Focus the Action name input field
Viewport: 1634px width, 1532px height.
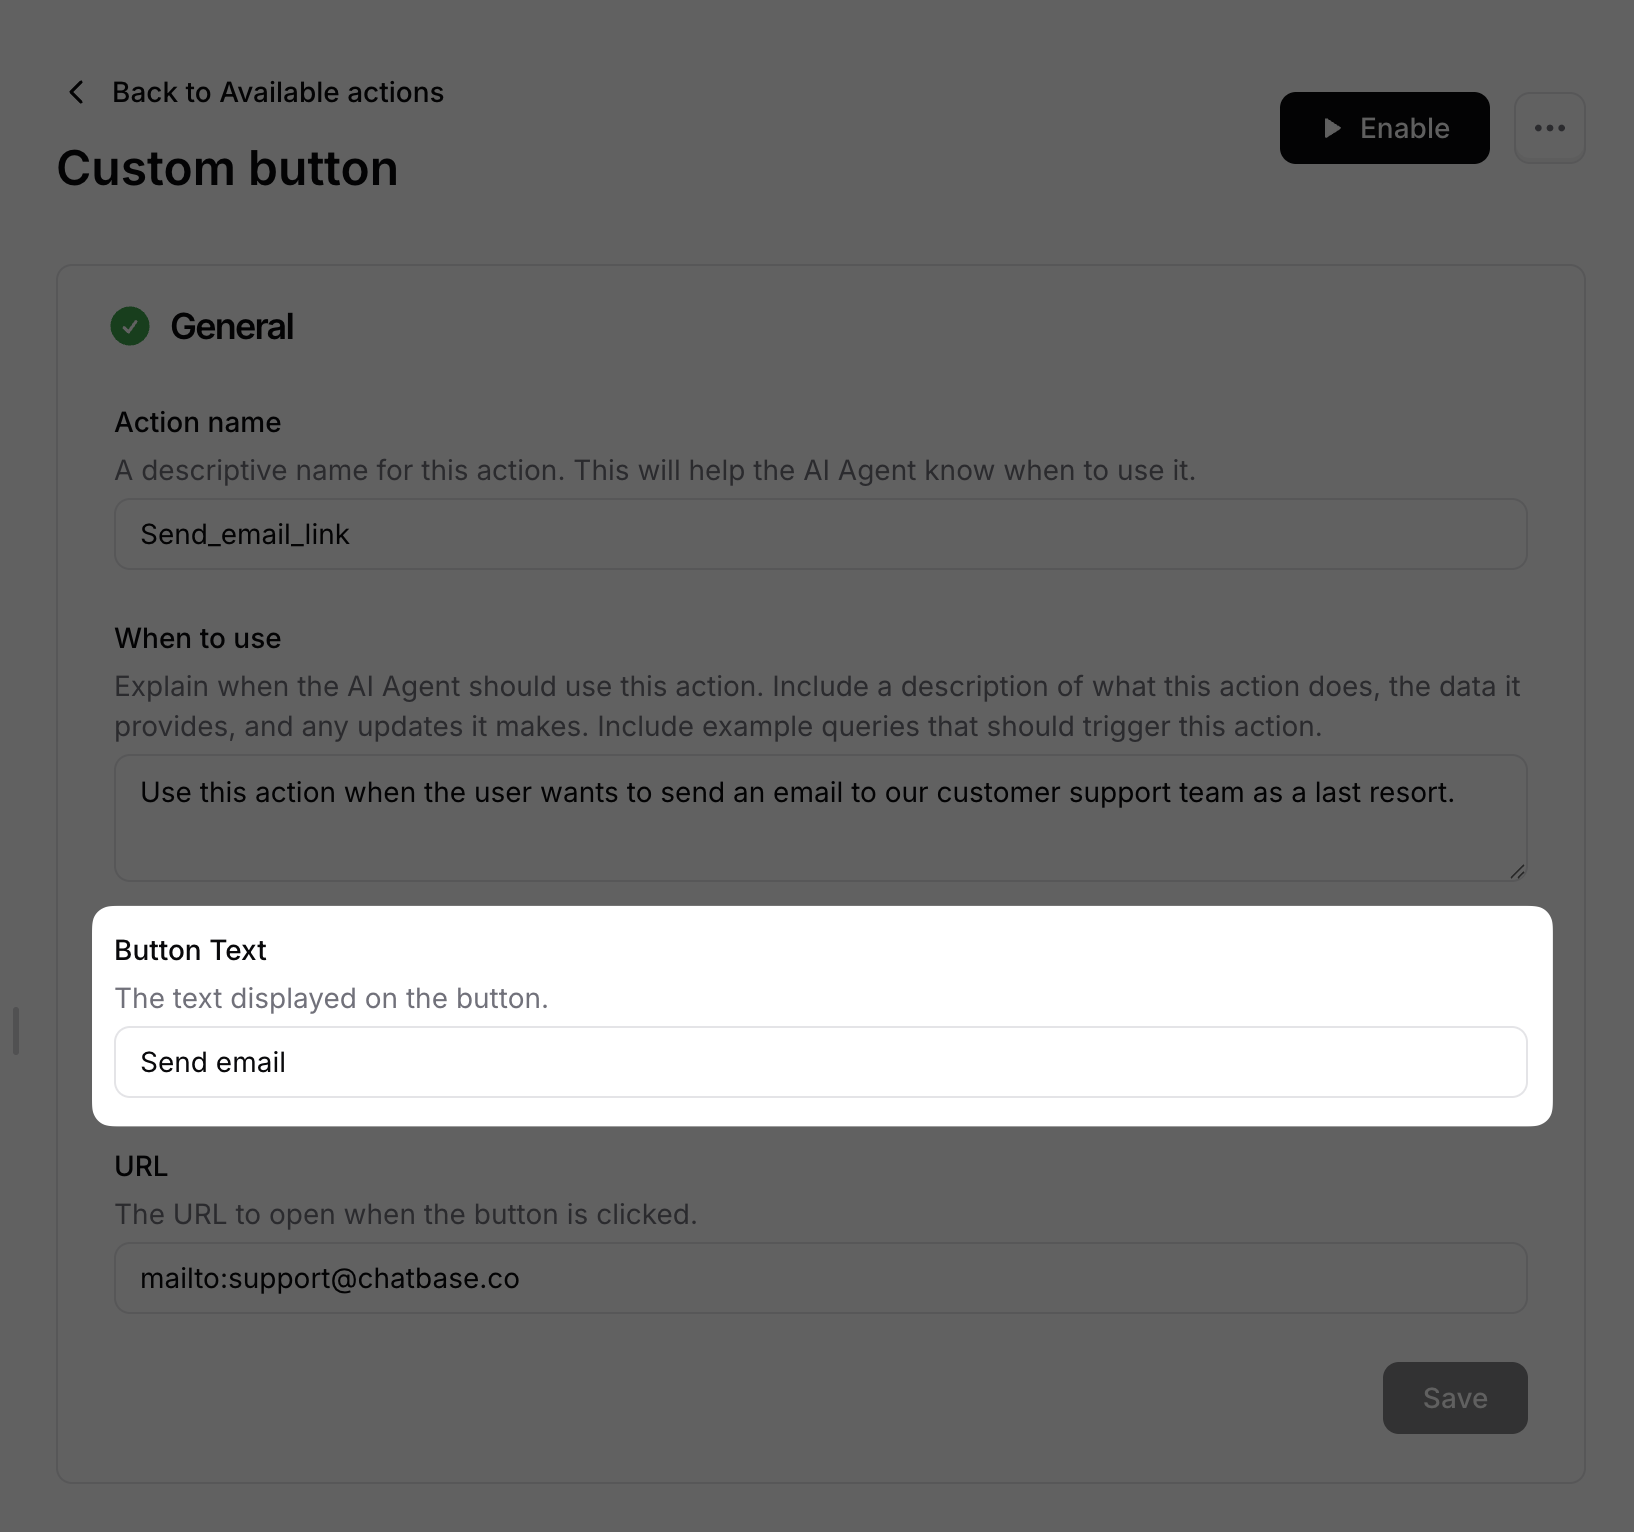[x=820, y=534]
